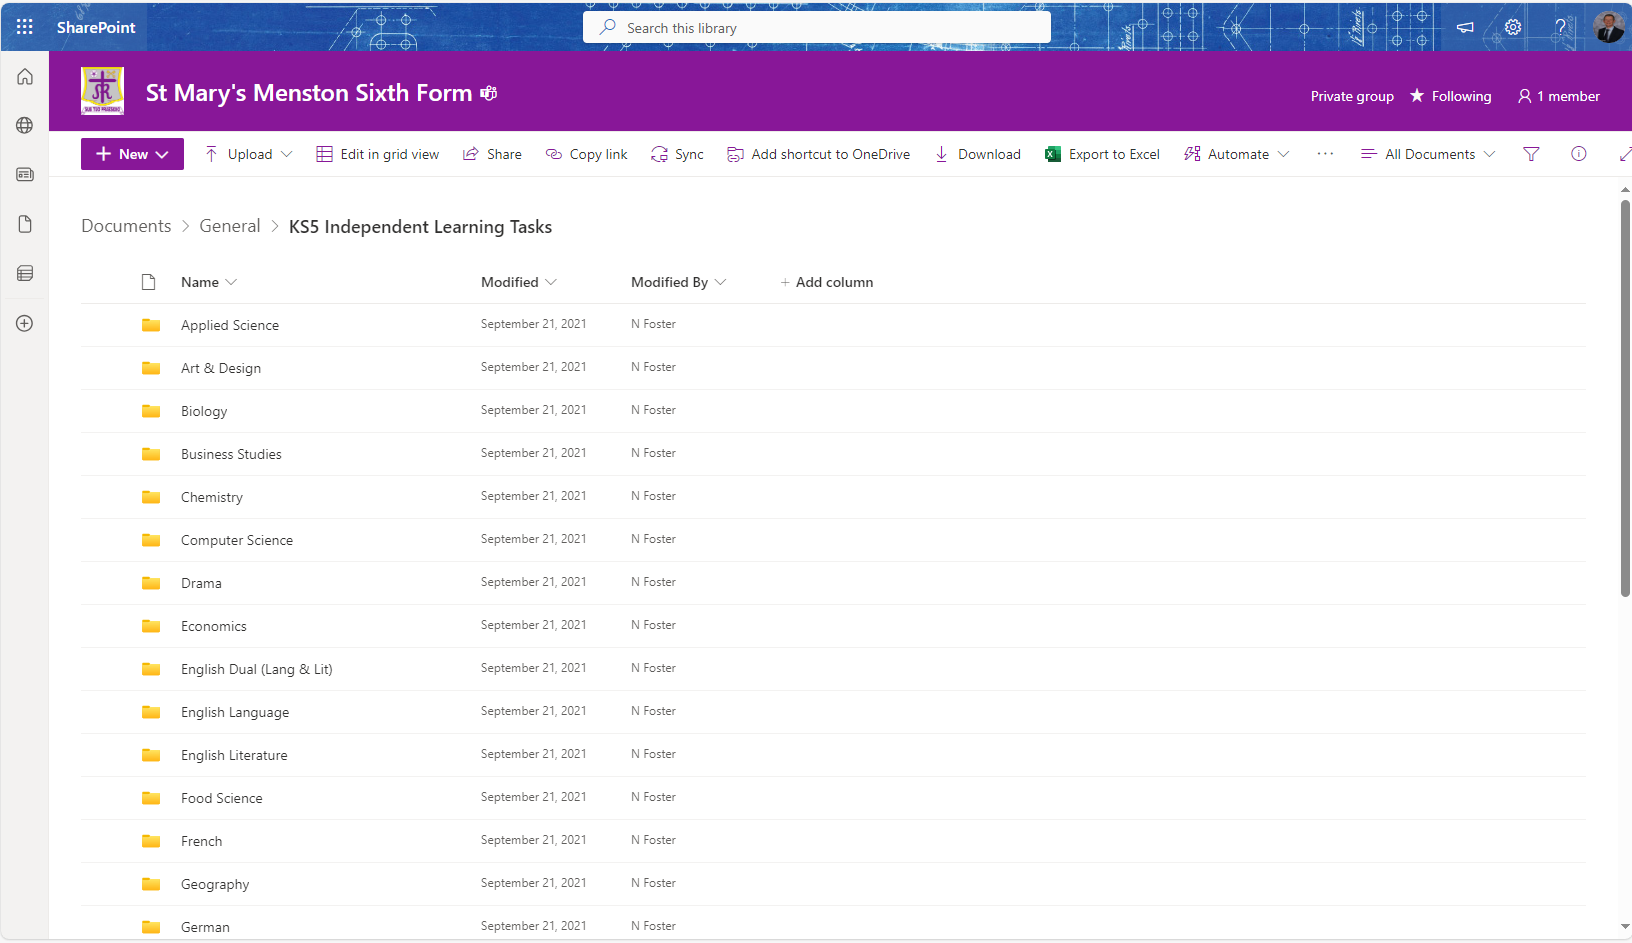Toggle the Following star for this site
This screenshot has width=1632, height=943.
point(1450,96)
